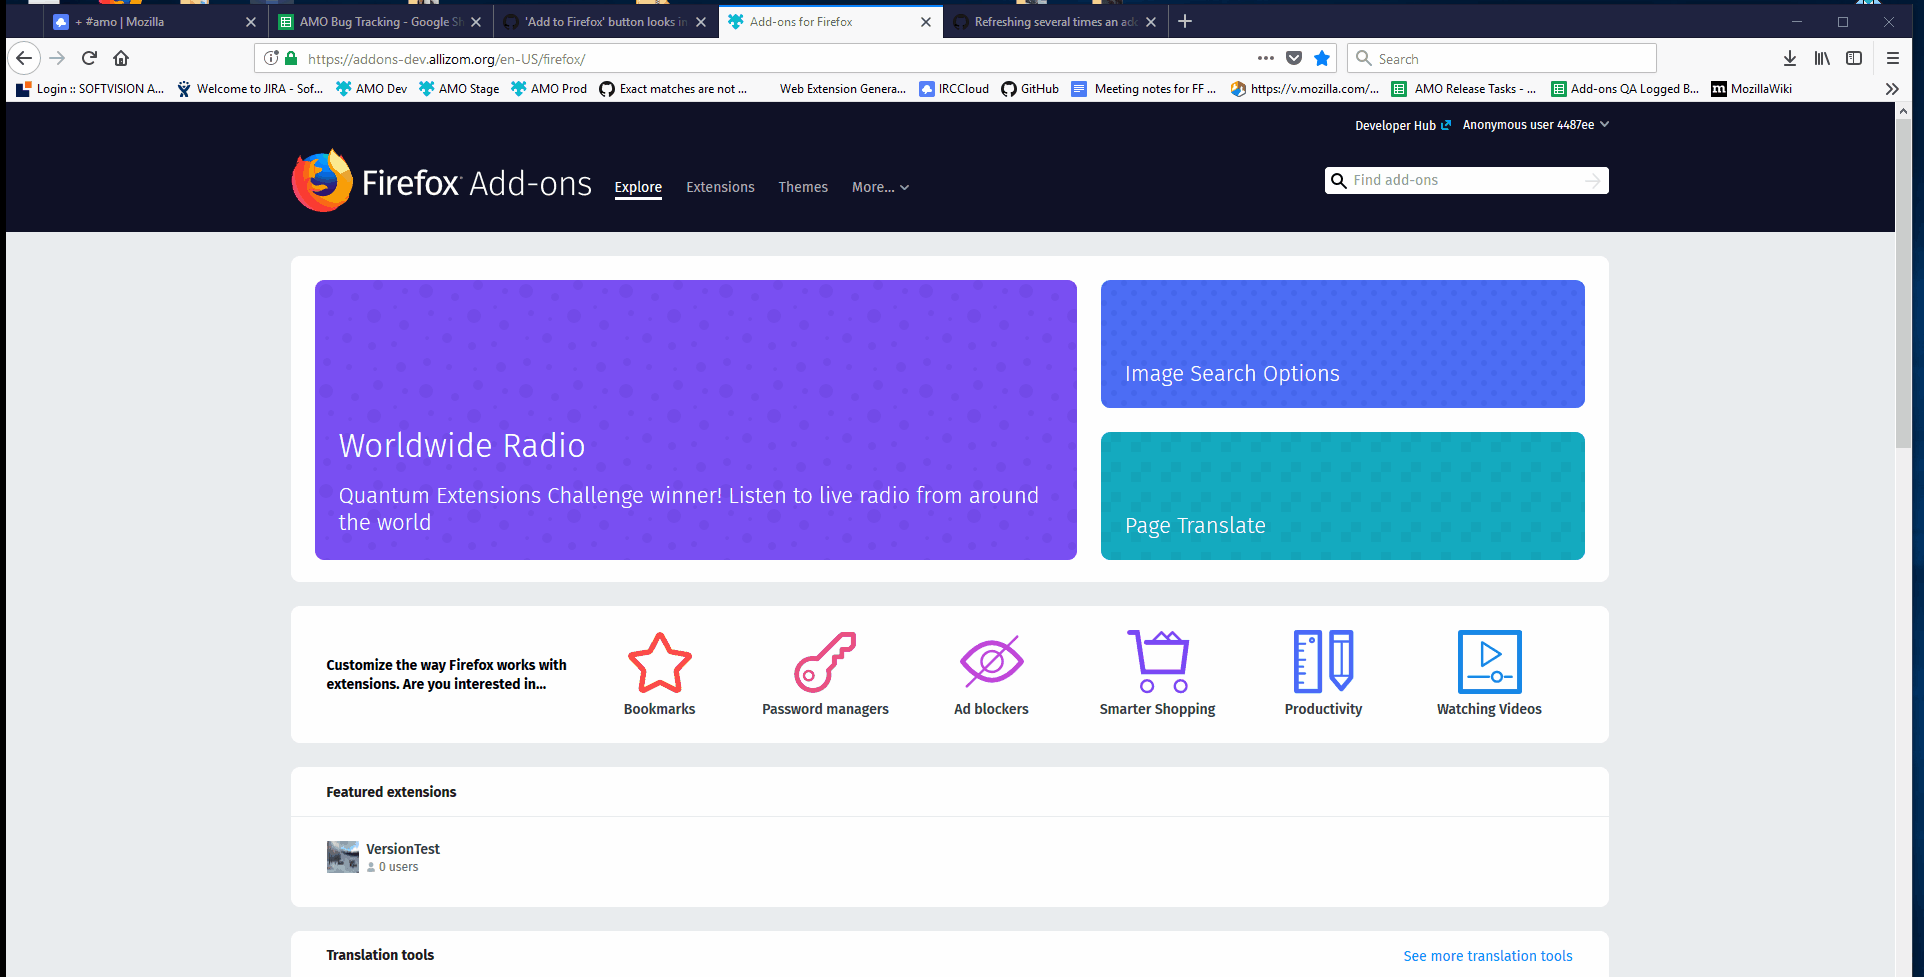
Task: Open the Developer Hub link
Action: 1402,125
